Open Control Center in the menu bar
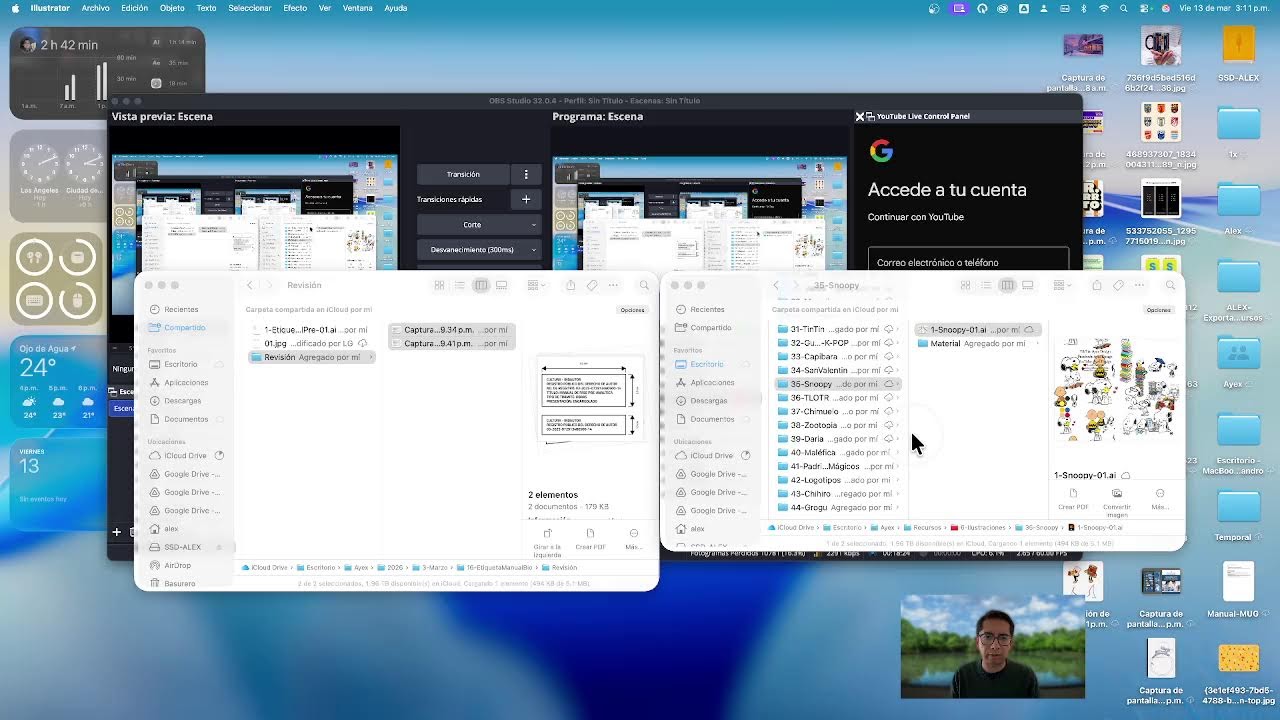The width and height of the screenshot is (1280, 720). [x=1146, y=8]
